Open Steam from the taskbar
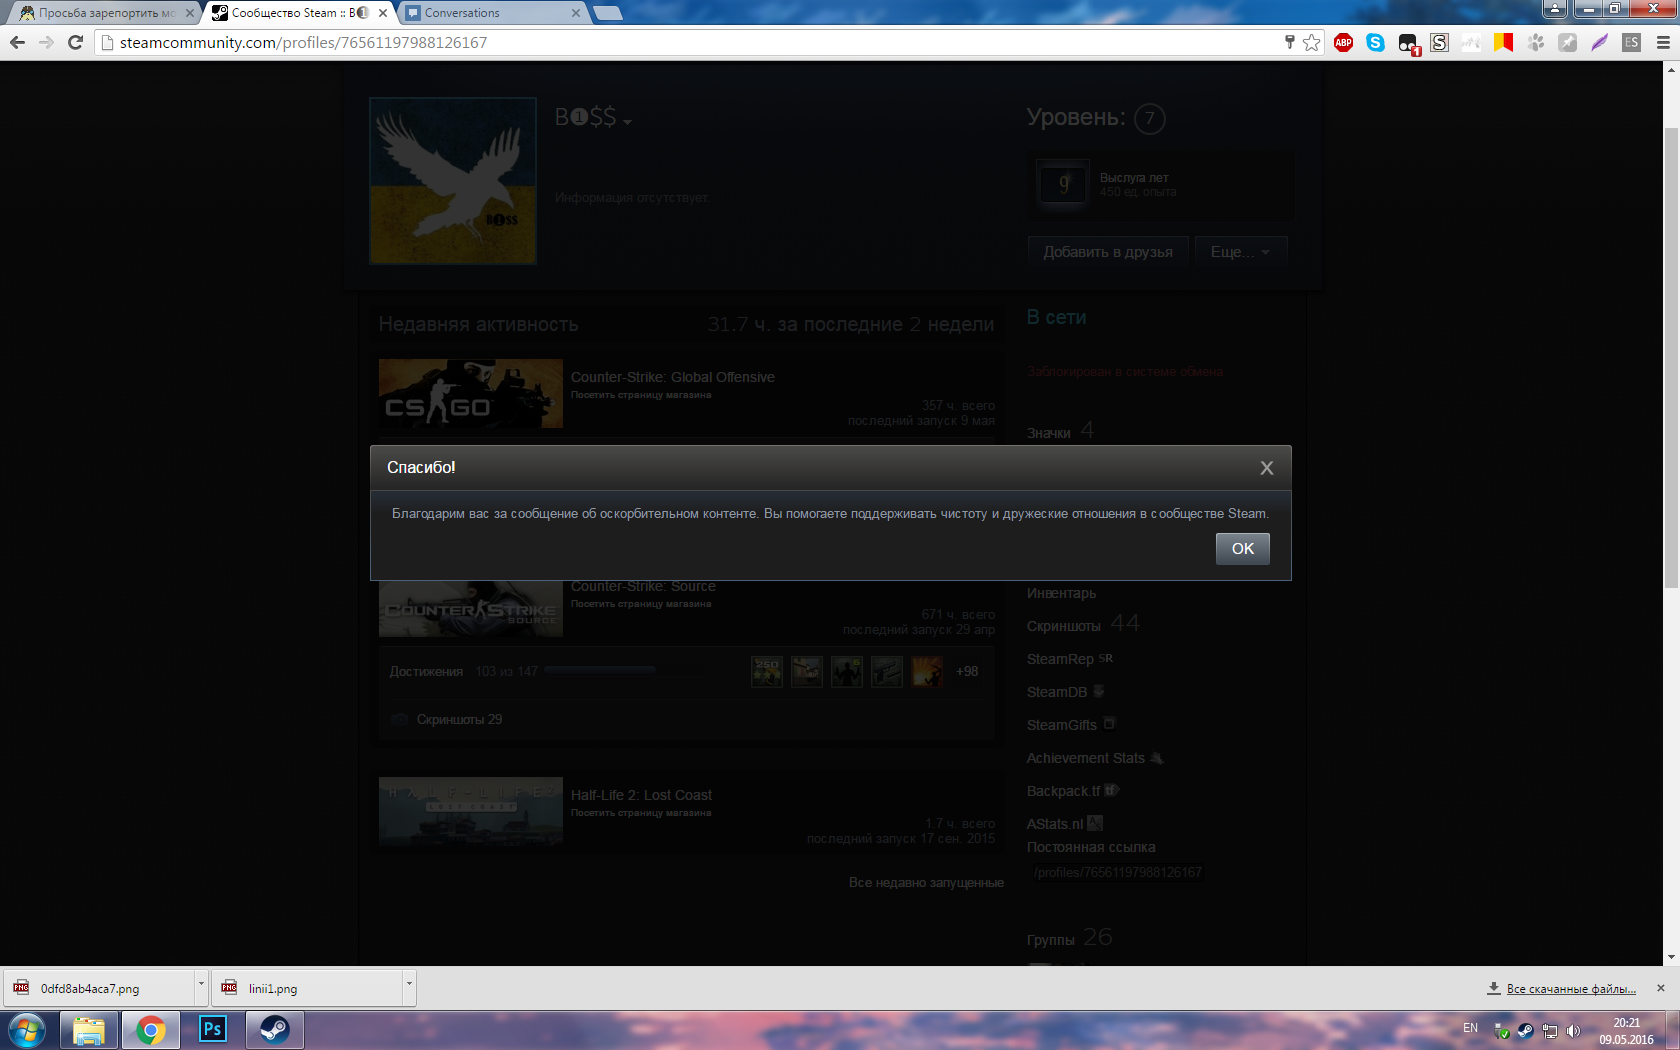This screenshot has width=1680, height=1050. tap(275, 1030)
